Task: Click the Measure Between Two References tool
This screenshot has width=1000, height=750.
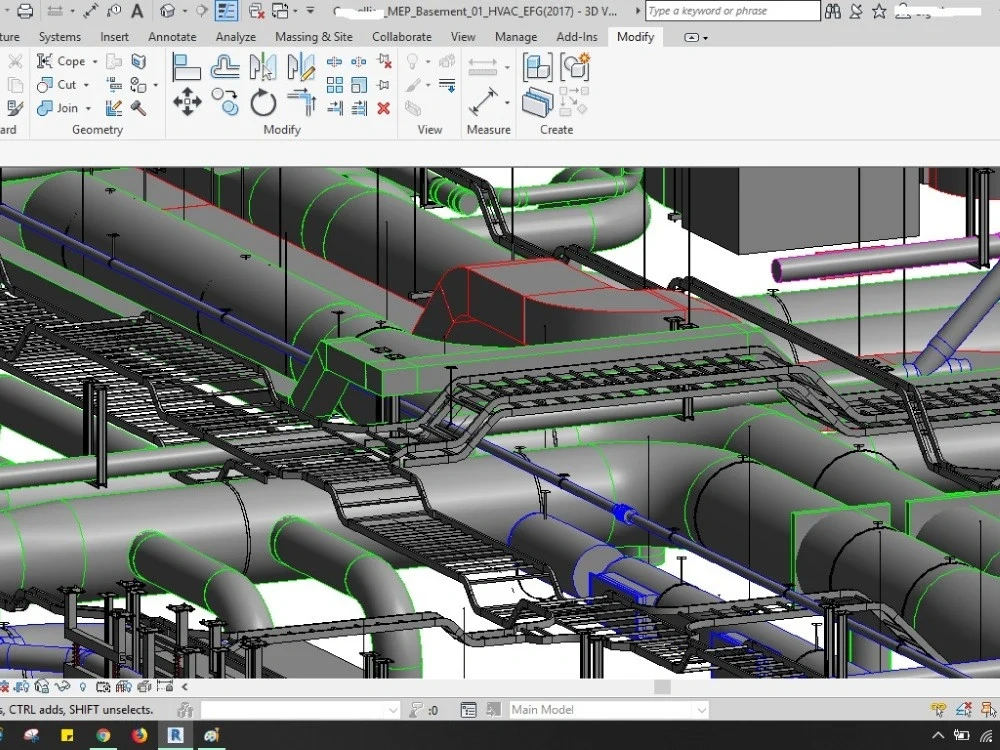Action: click(x=483, y=101)
